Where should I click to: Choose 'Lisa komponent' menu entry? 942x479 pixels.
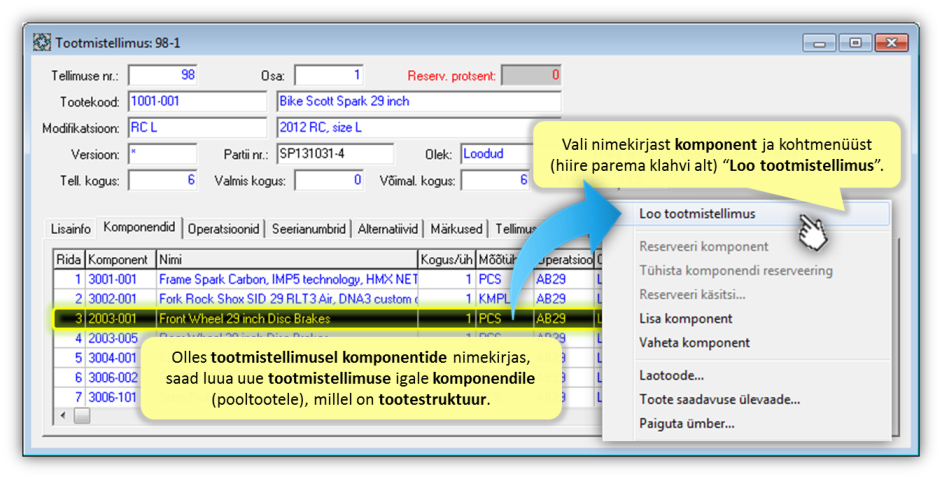pos(685,319)
